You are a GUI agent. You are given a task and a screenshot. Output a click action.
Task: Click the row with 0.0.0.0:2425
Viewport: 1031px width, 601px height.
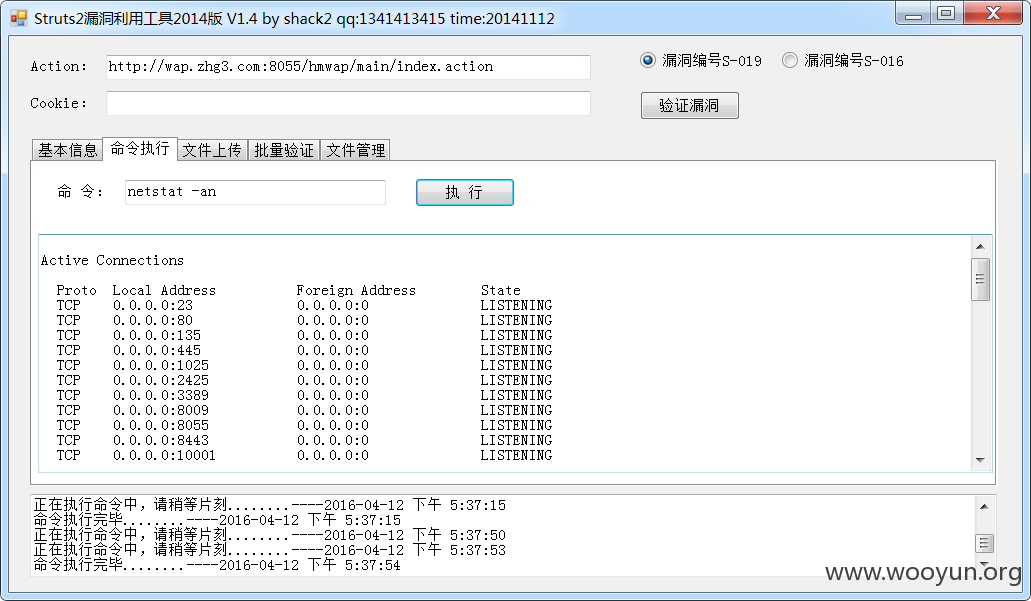click(304, 380)
